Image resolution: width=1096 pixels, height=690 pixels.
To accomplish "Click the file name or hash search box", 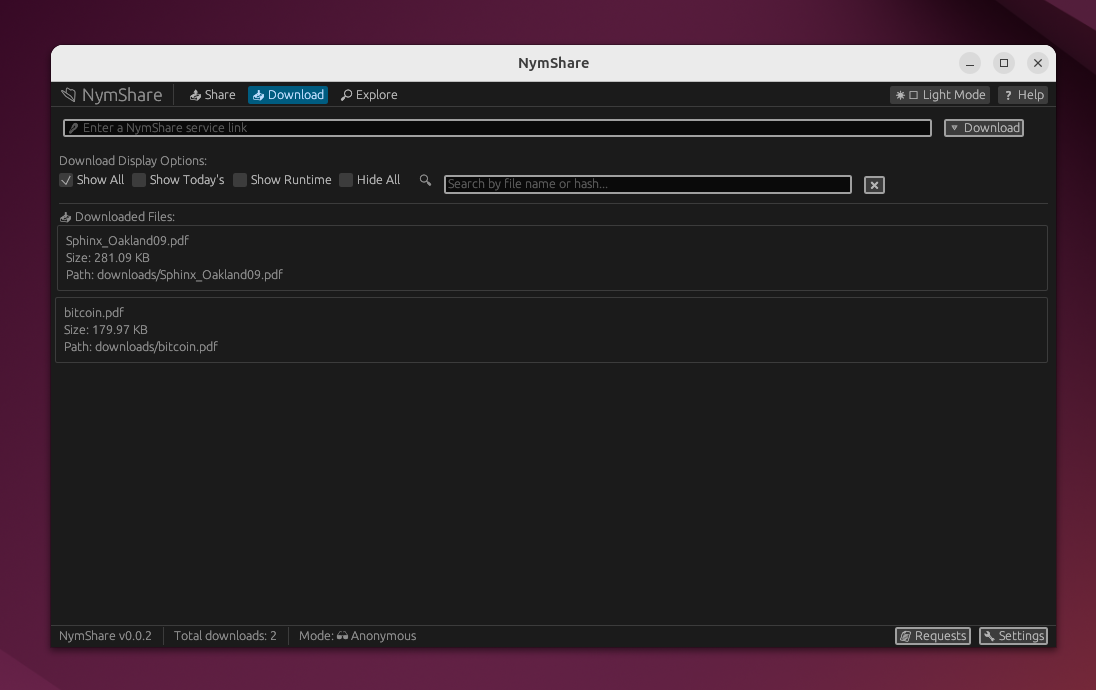I will (648, 184).
